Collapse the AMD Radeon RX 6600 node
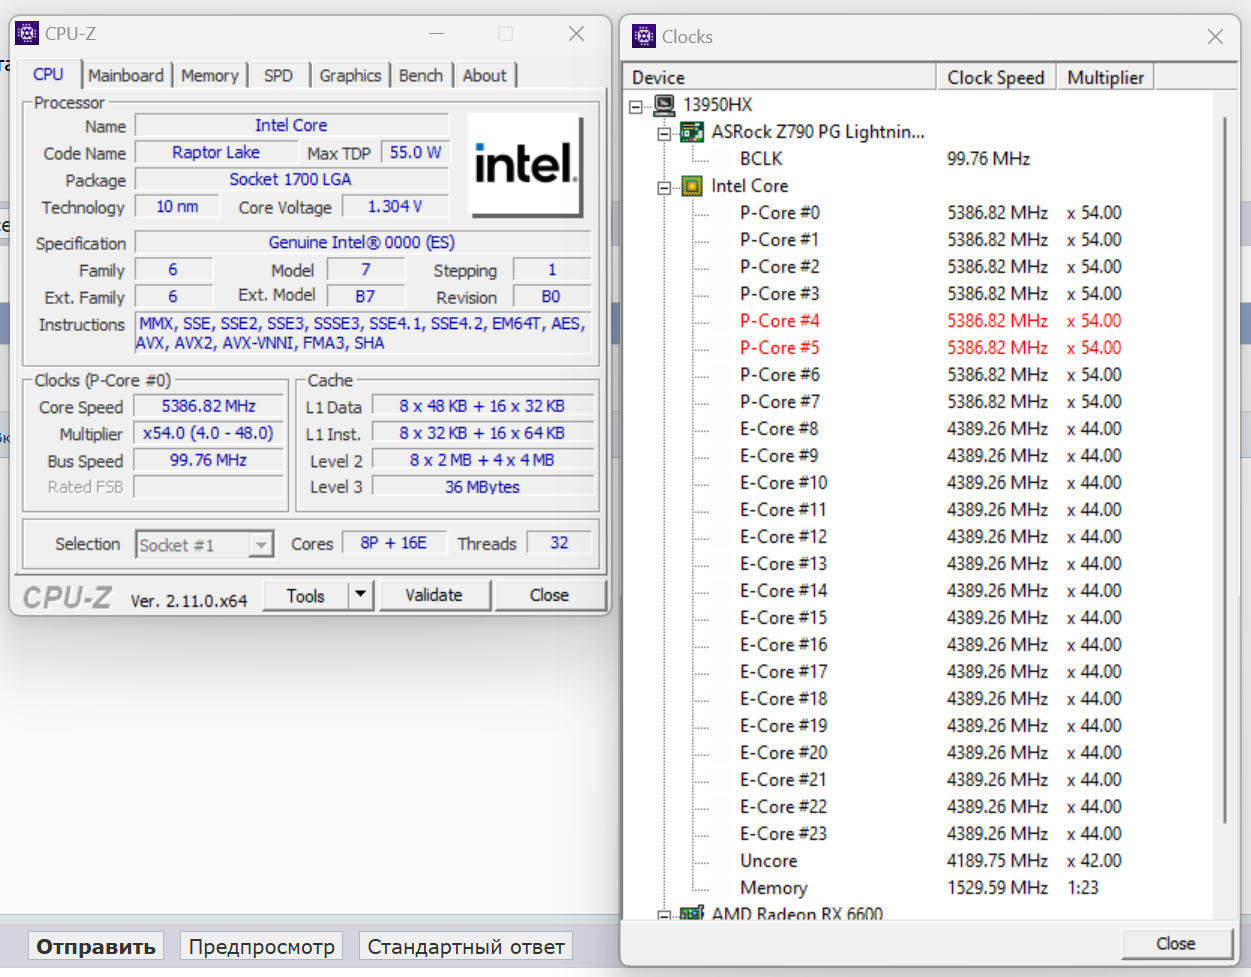Screen dimensions: 1251x977 click(664, 914)
